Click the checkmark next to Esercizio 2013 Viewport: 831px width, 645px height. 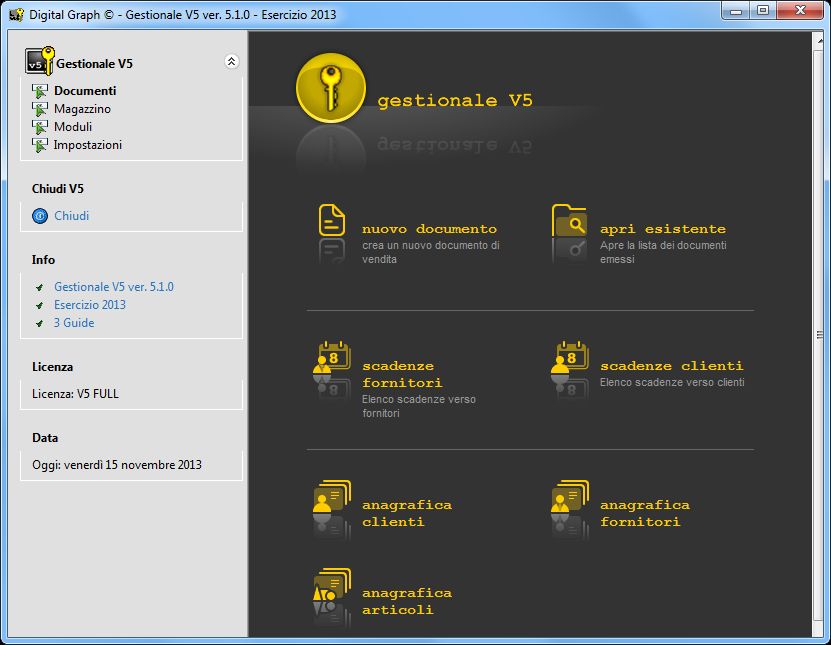pos(39,305)
